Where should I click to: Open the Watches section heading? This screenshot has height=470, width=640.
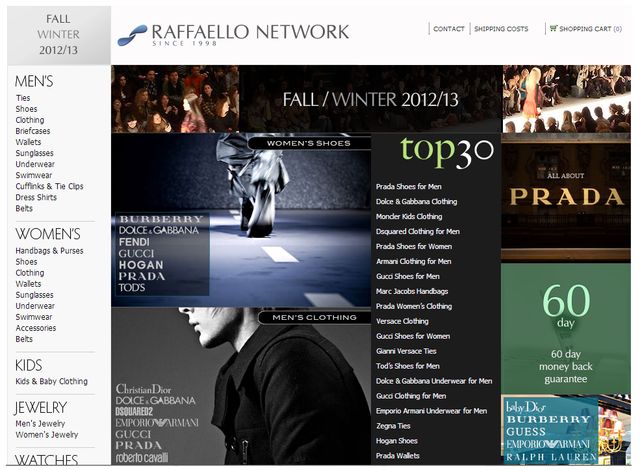point(46,459)
